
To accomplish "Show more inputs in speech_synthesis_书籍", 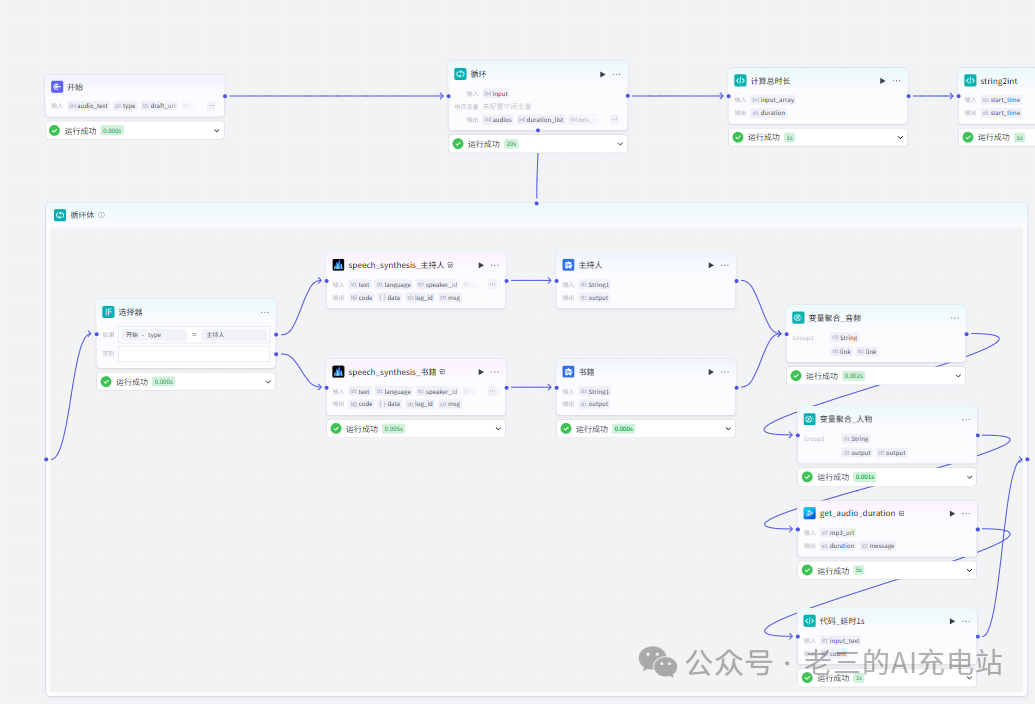I will 492,391.
